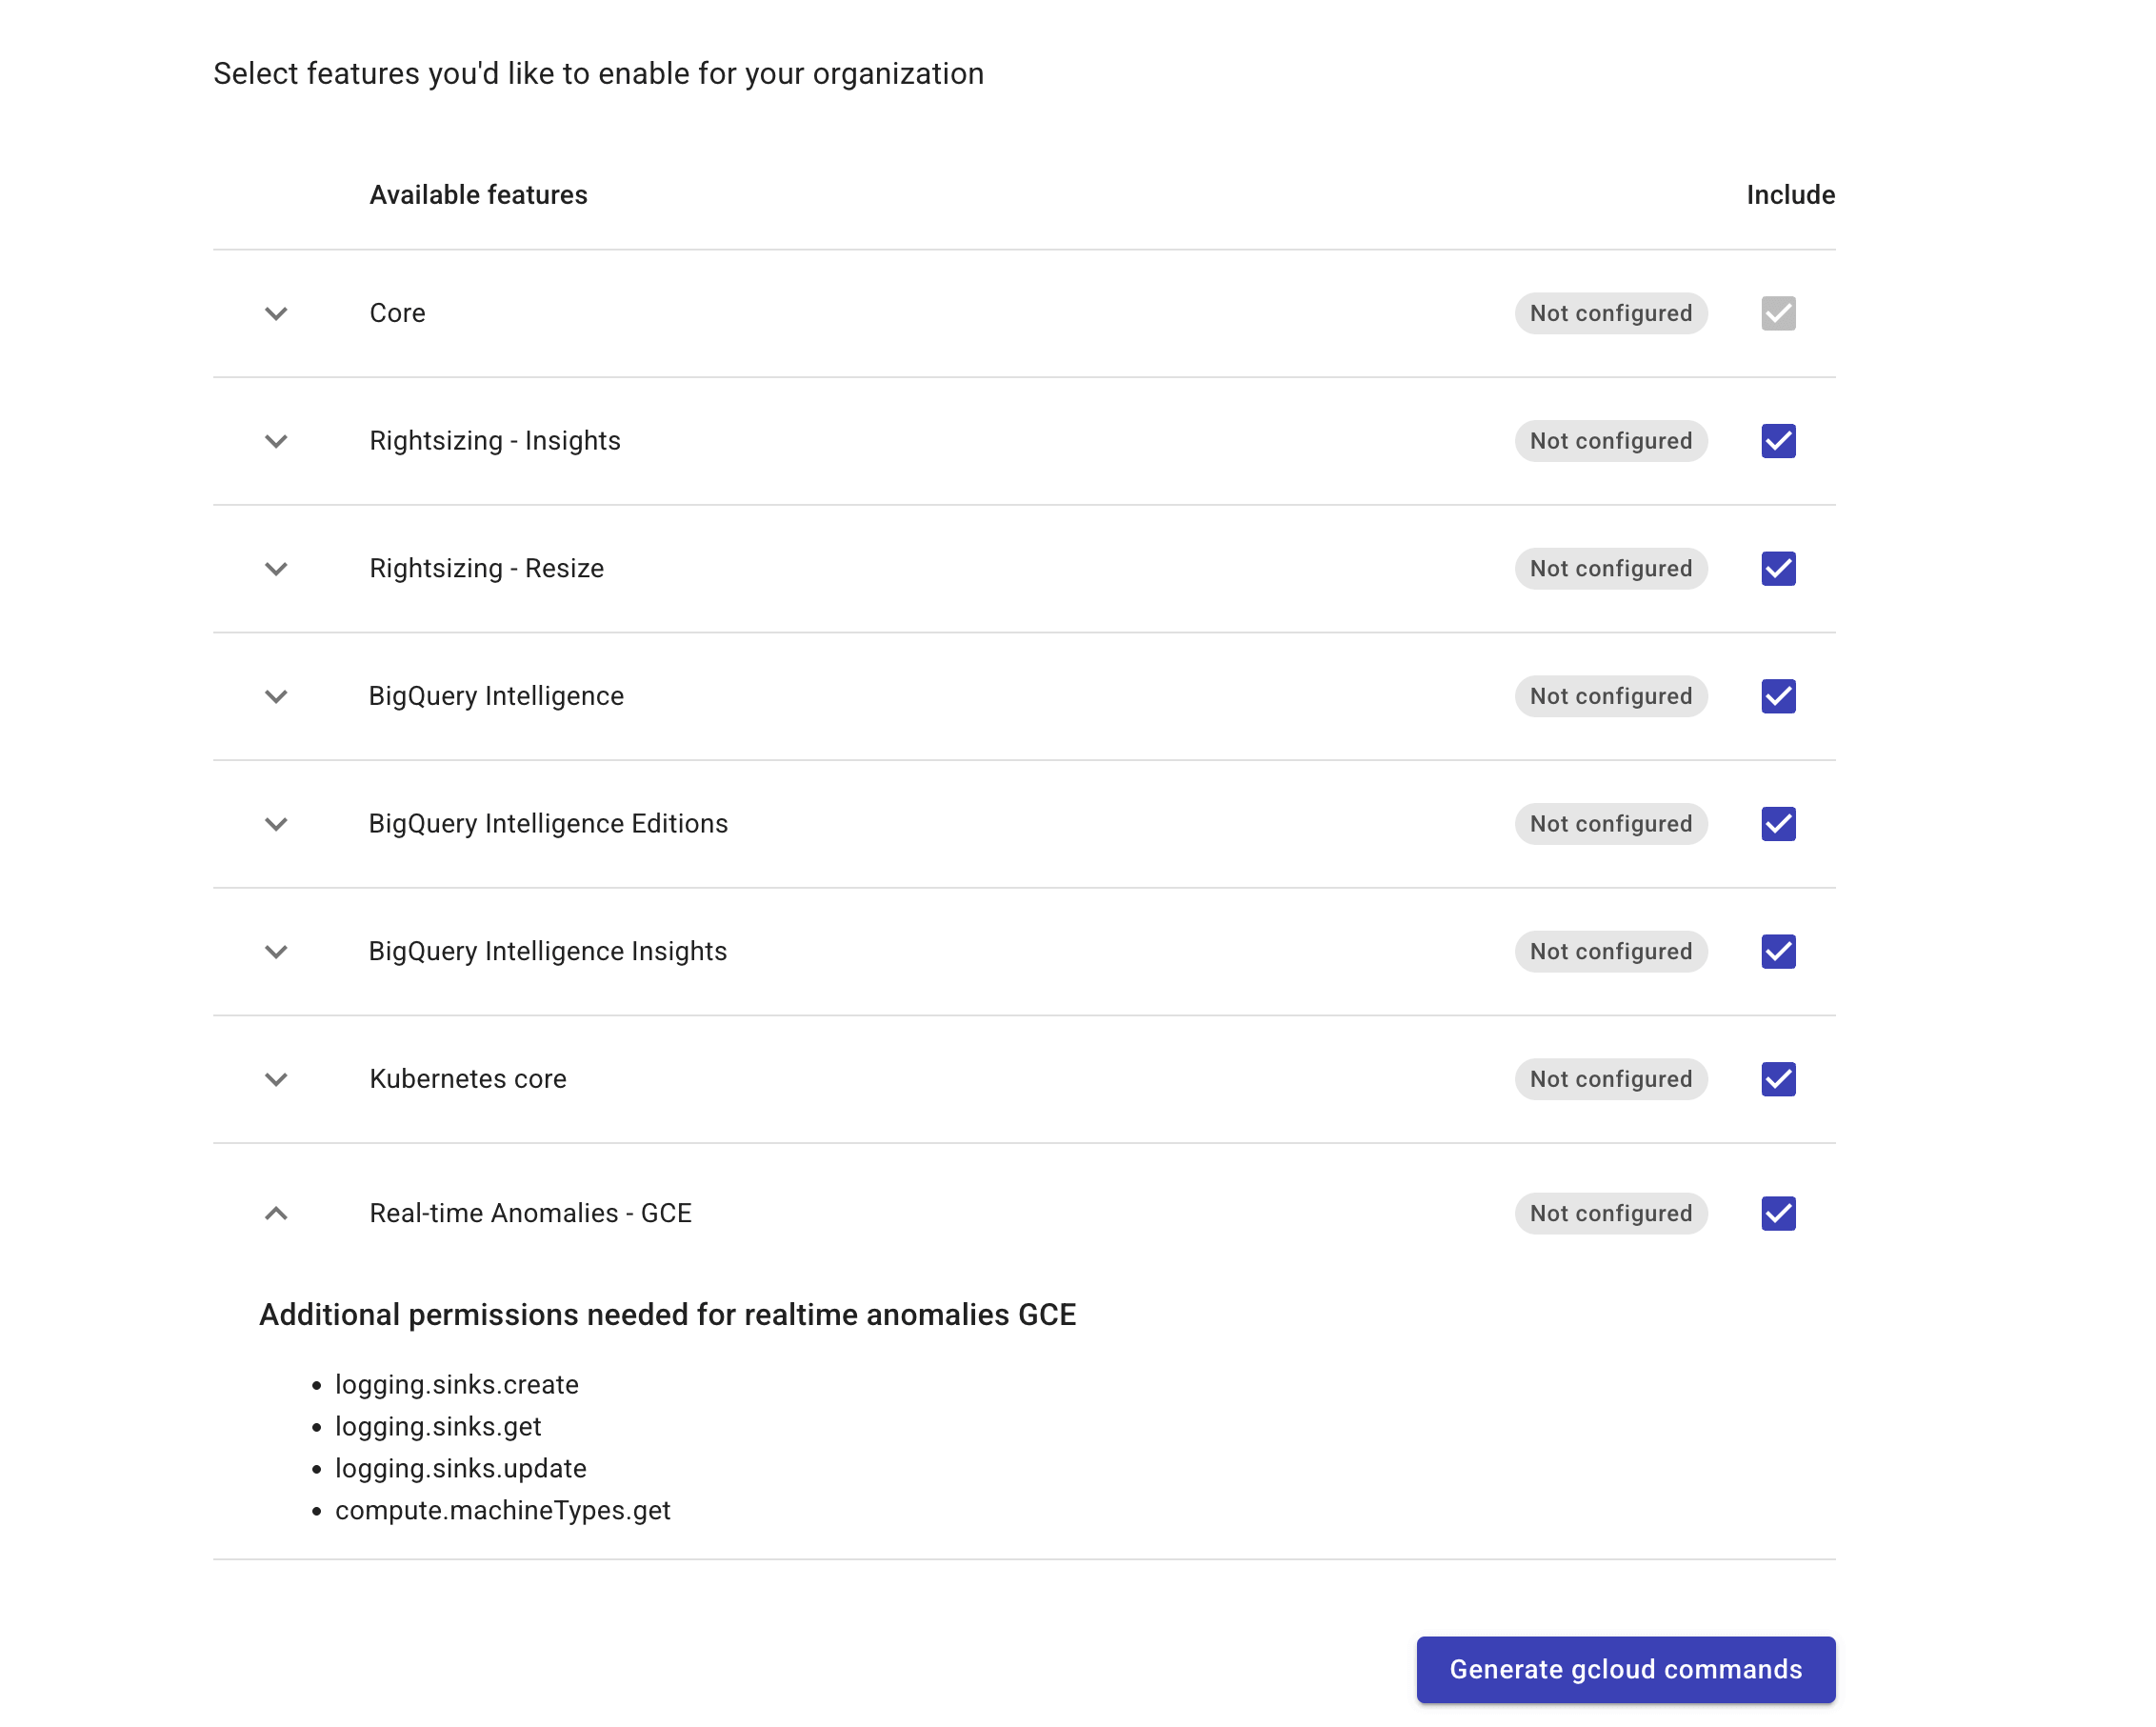Image resolution: width=2156 pixels, height=1727 pixels.
Task: Expand Rightsizing - Resize details
Action: [x=276, y=569]
